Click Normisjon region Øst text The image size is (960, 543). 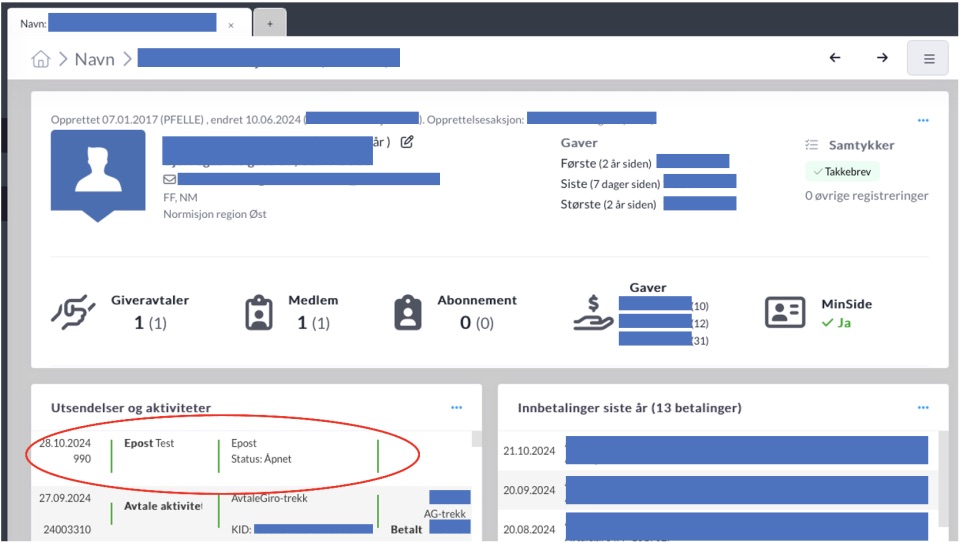(x=215, y=214)
